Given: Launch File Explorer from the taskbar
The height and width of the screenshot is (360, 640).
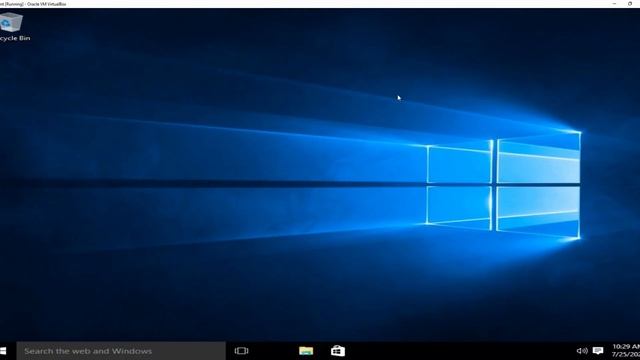Looking at the screenshot, I should (x=306, y=351).
